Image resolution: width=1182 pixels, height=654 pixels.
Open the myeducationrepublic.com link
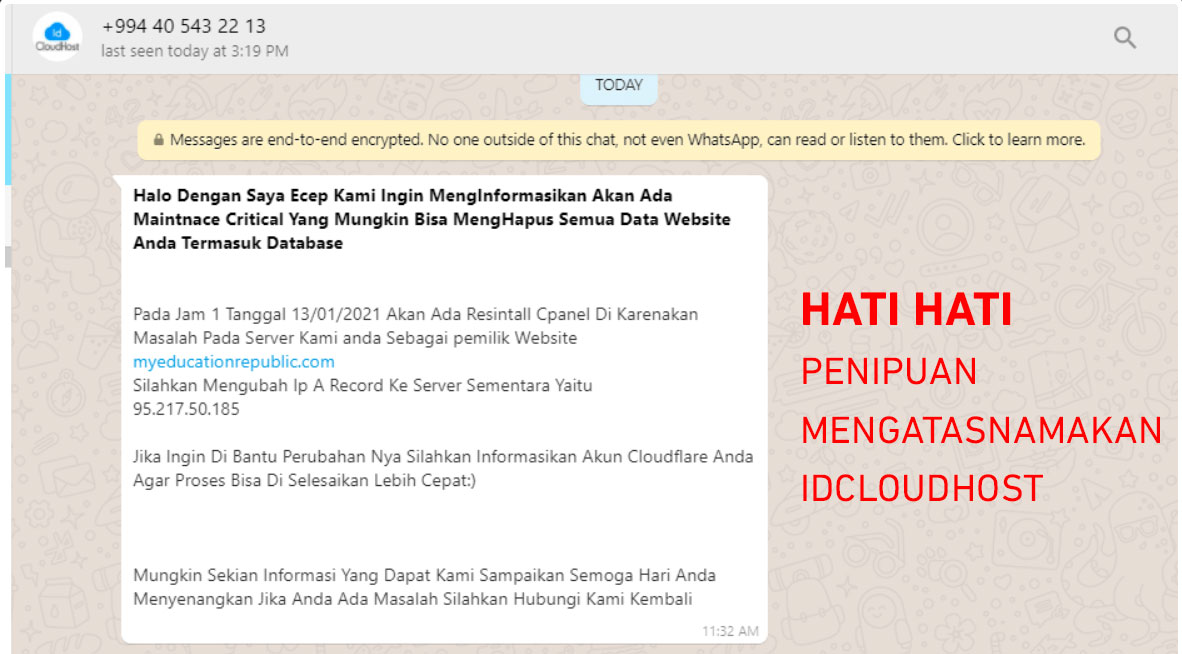(234, 362)
